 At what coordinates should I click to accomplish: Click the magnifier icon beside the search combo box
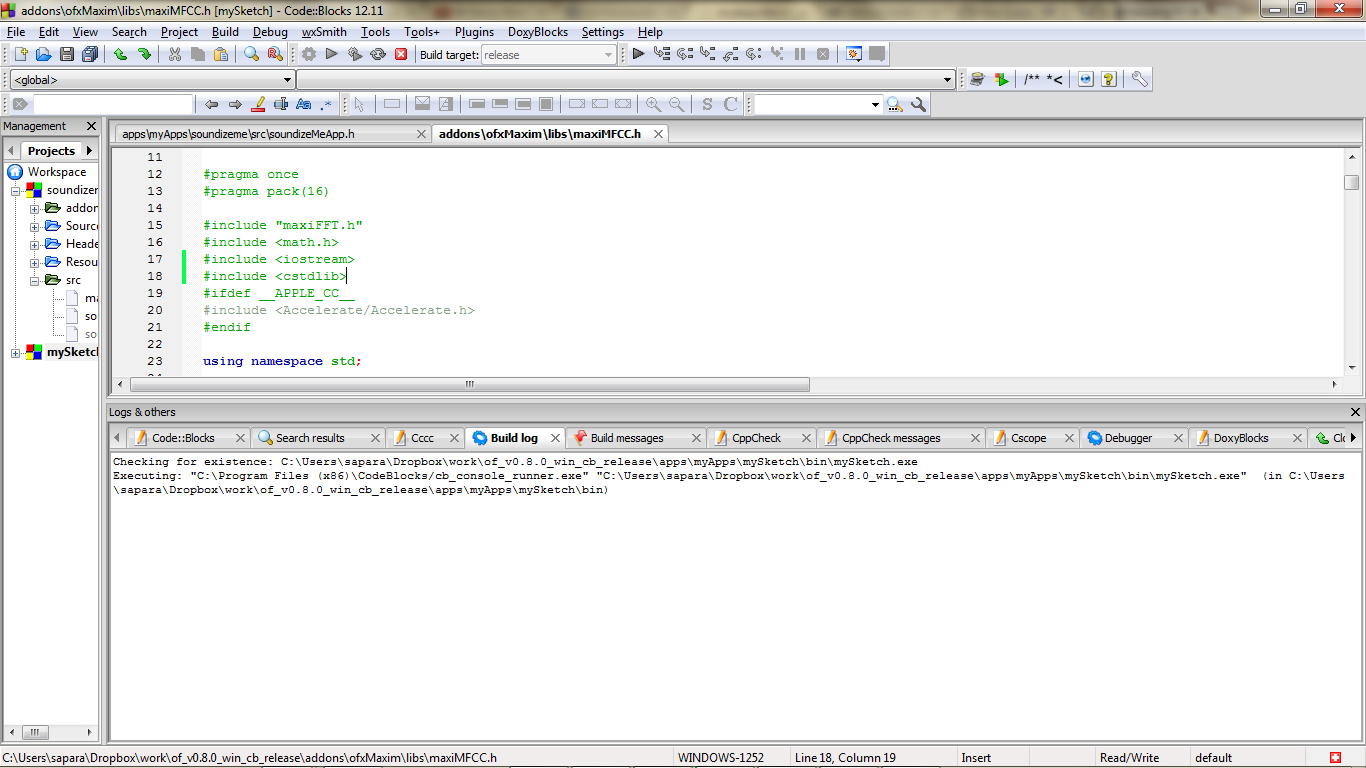coord(894,104)
